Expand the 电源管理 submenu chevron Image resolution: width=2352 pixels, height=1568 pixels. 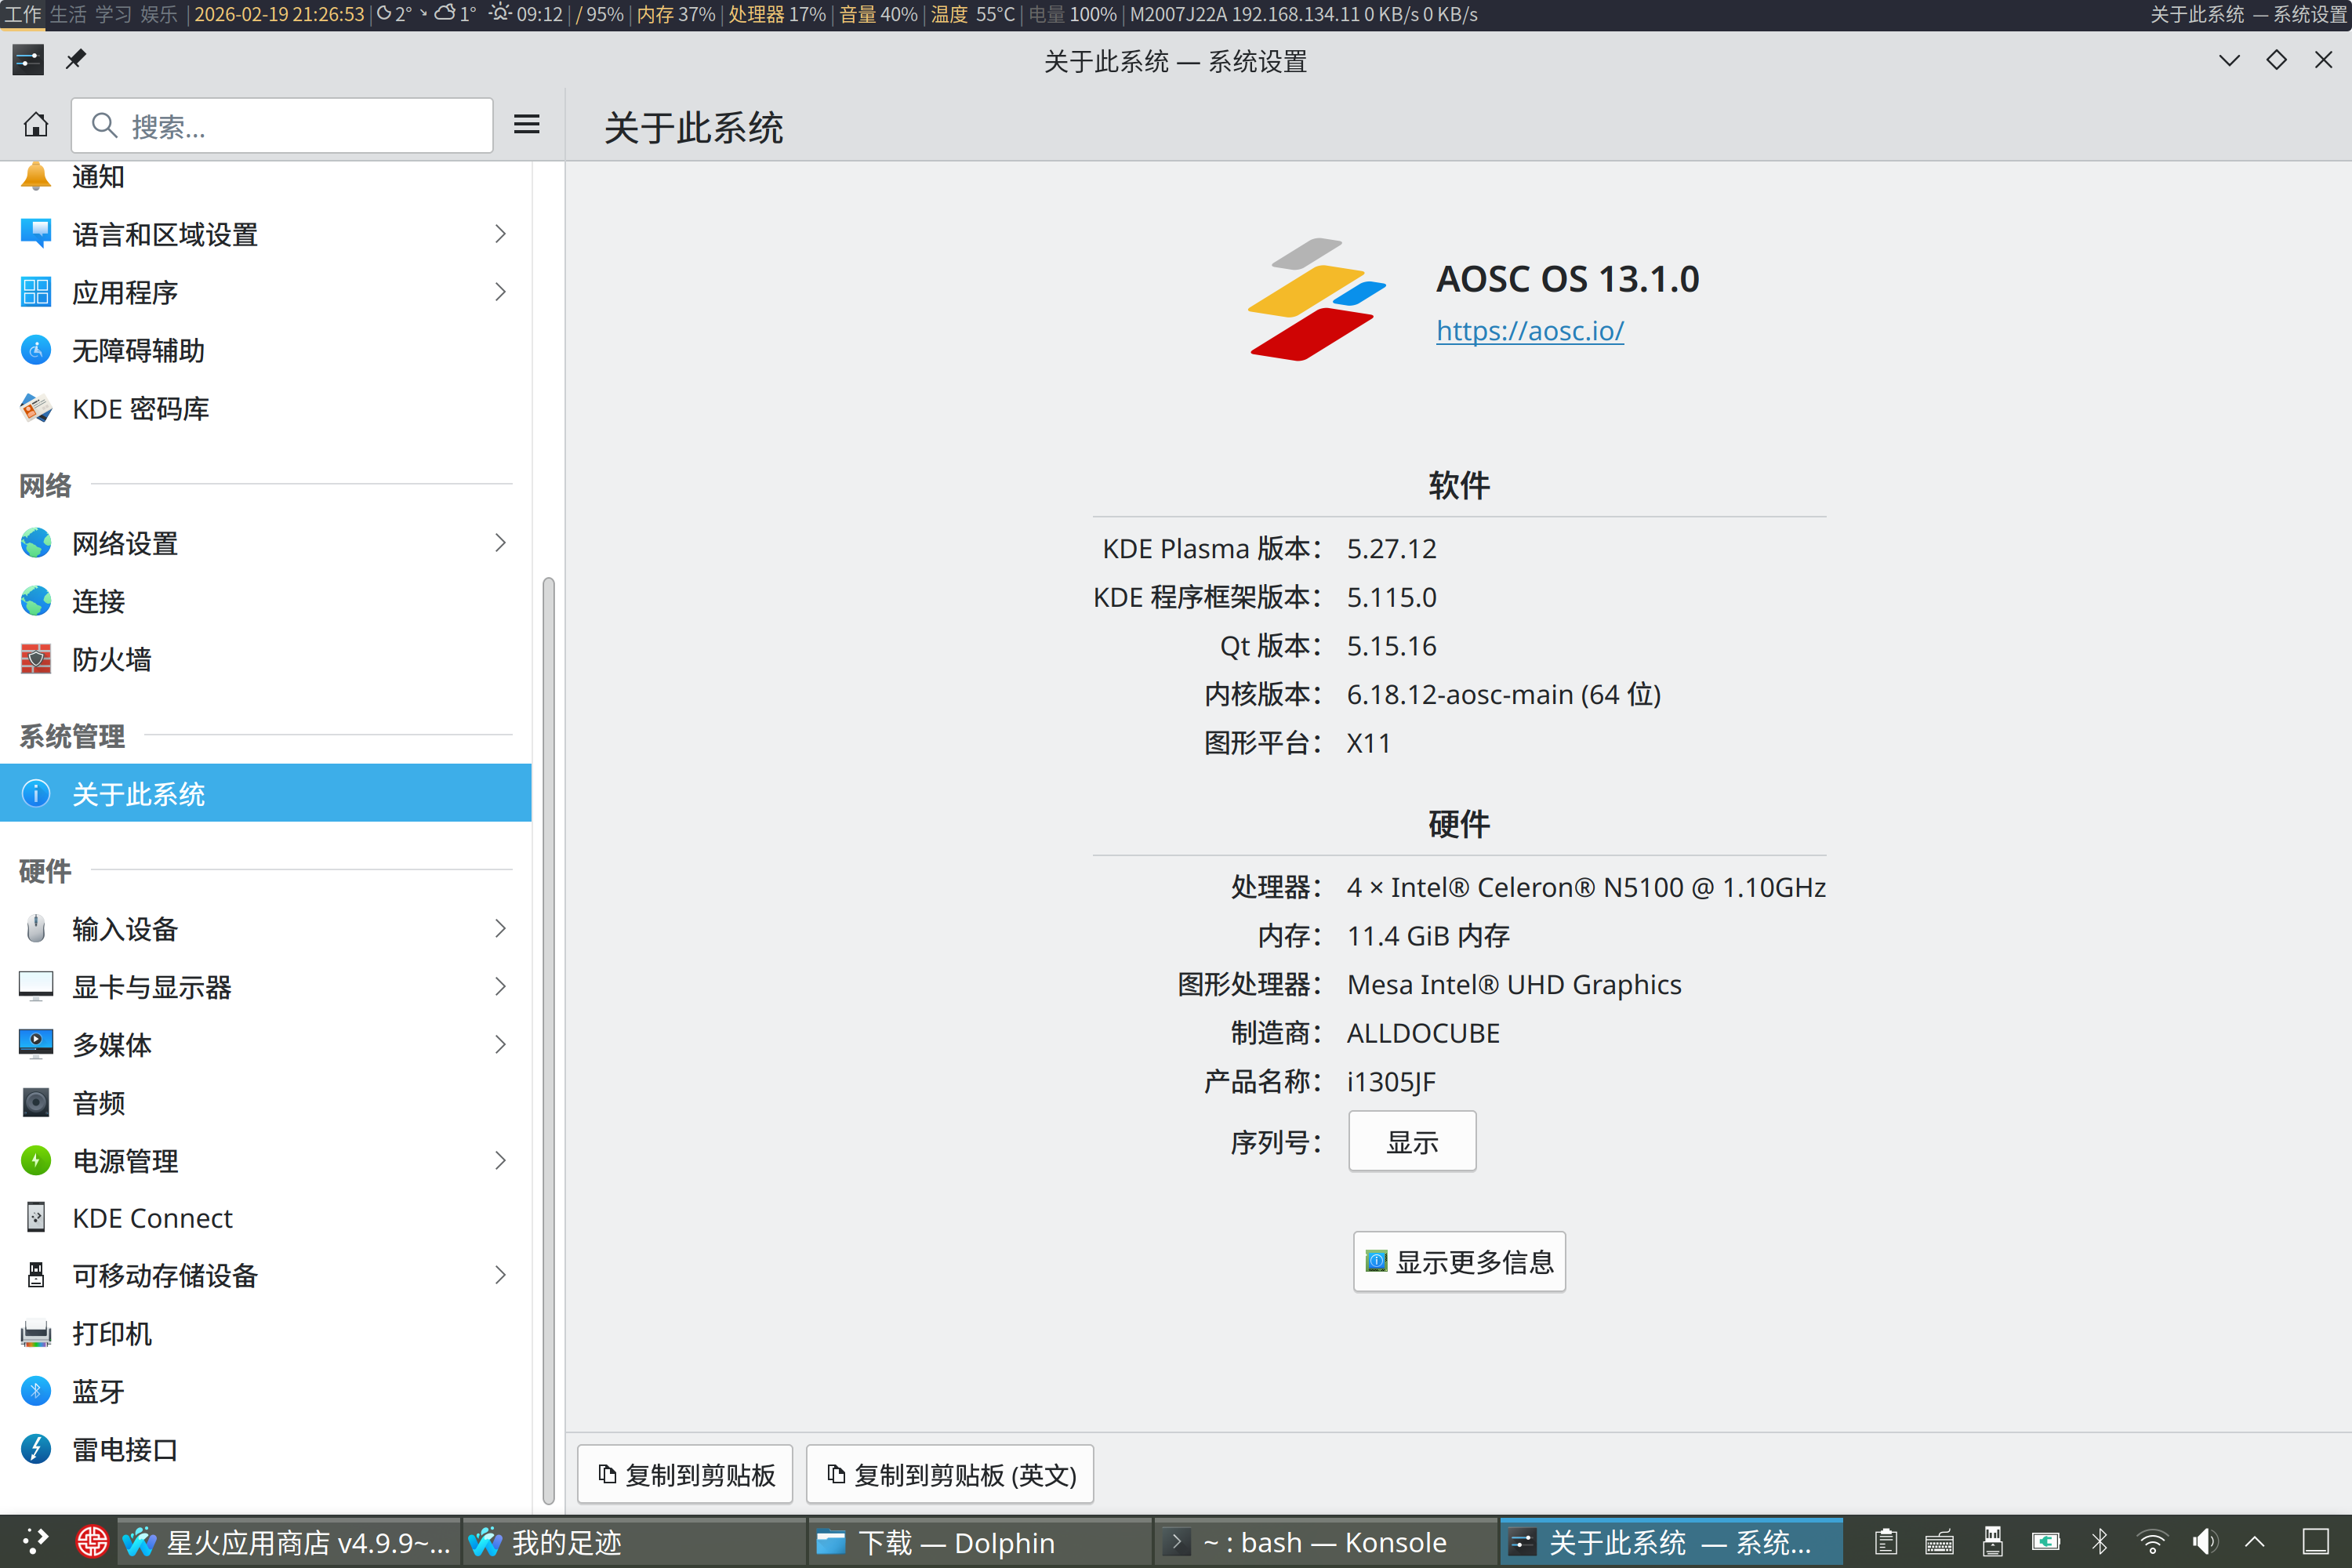click(501, 1160)
